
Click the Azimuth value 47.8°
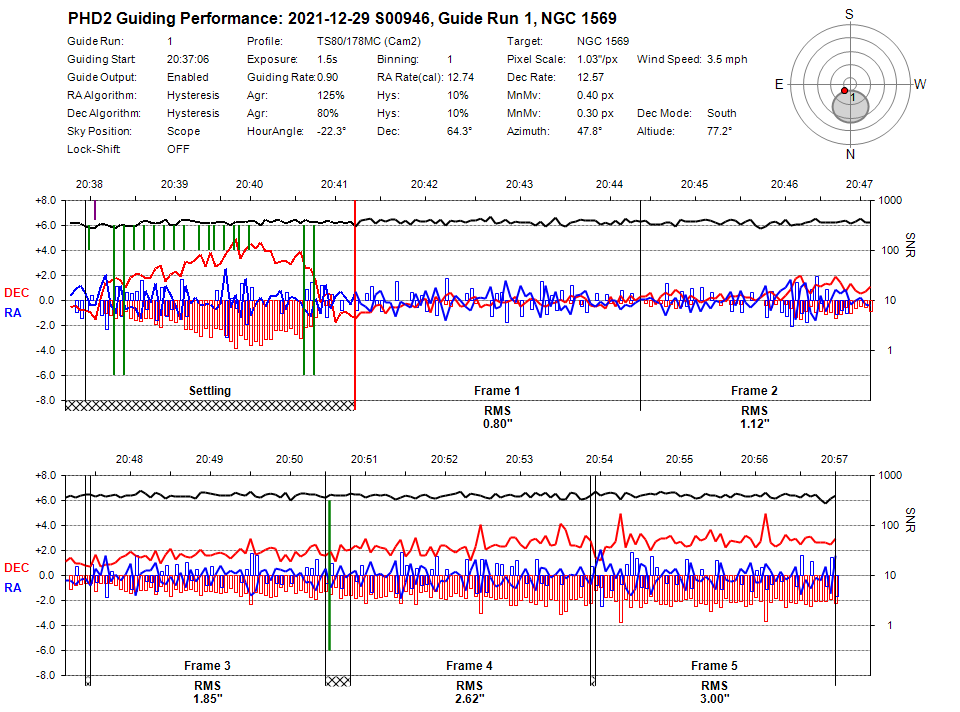[589, 131]
